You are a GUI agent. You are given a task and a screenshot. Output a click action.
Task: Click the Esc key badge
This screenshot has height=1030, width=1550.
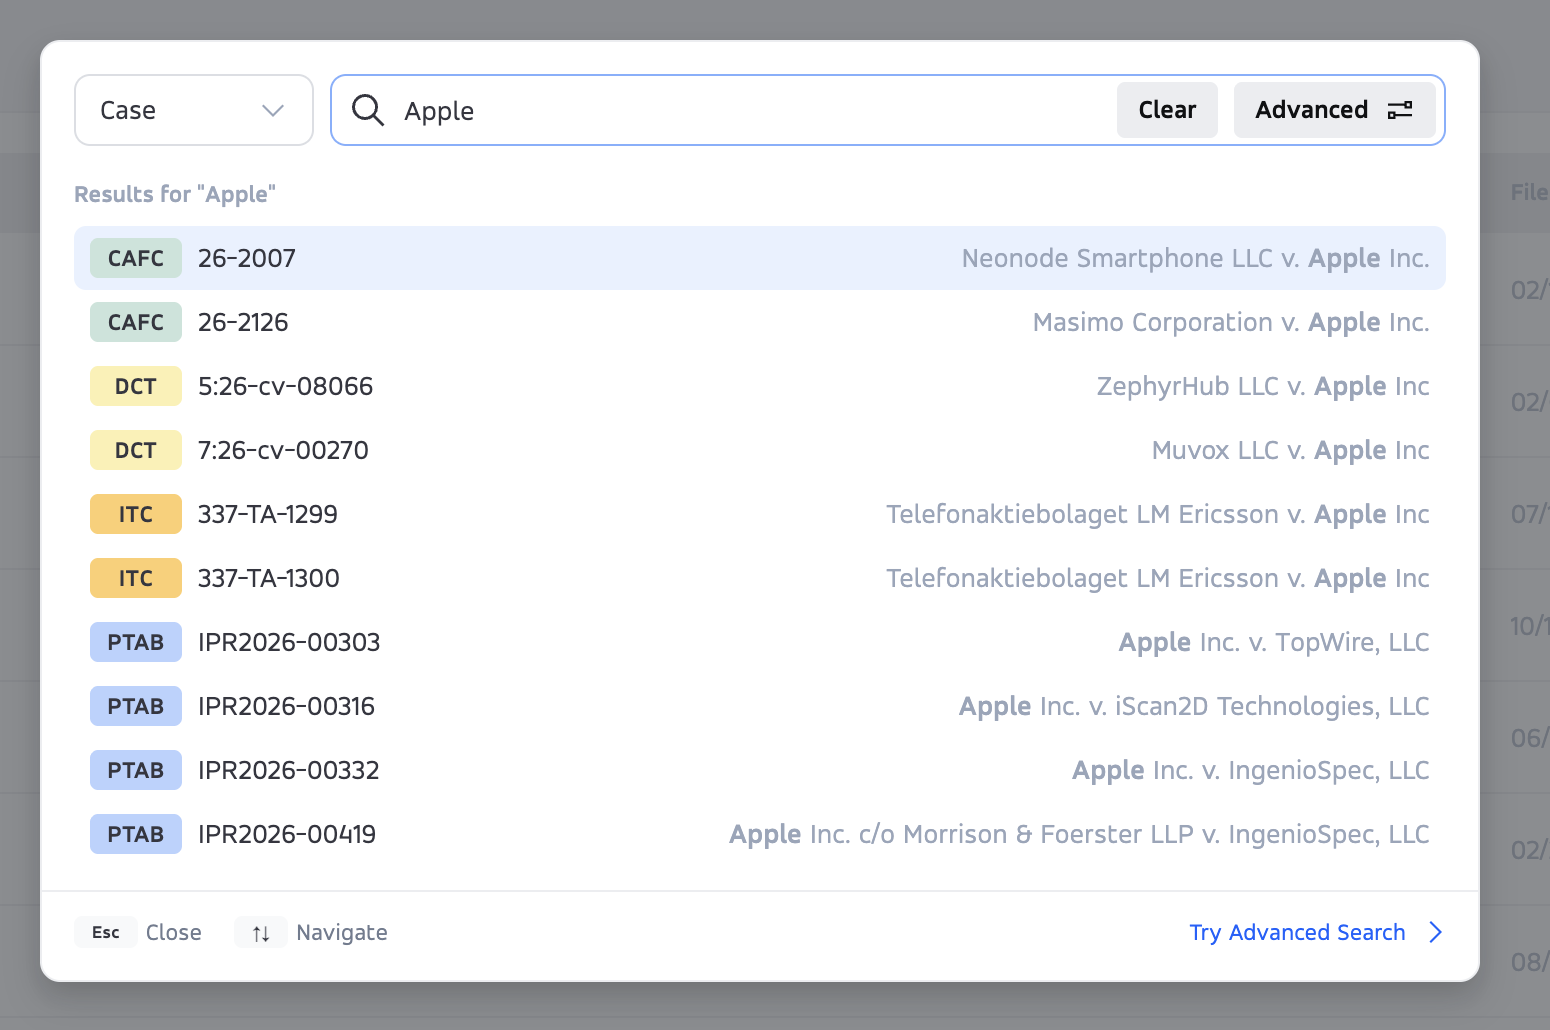coord(106,932)
